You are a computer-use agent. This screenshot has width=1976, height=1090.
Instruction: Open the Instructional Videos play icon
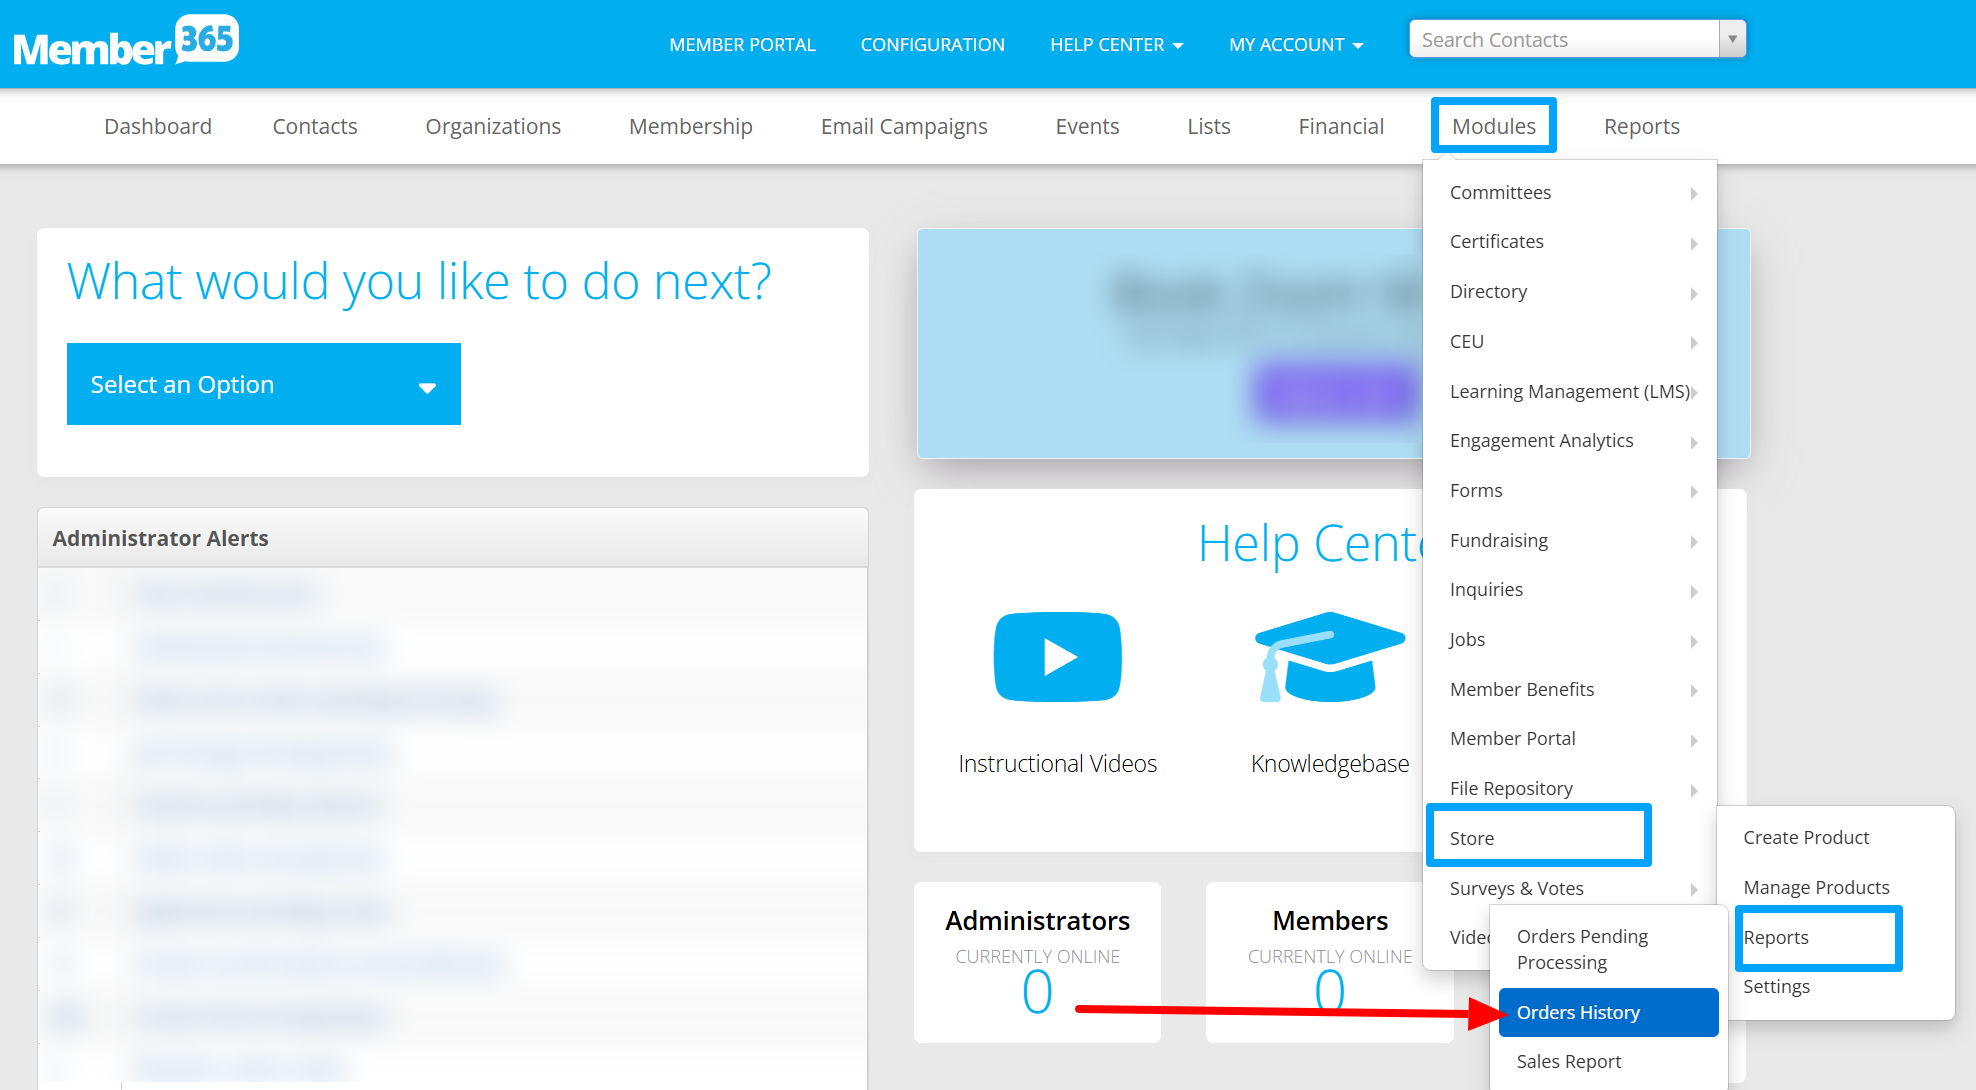click(1057, 657)
